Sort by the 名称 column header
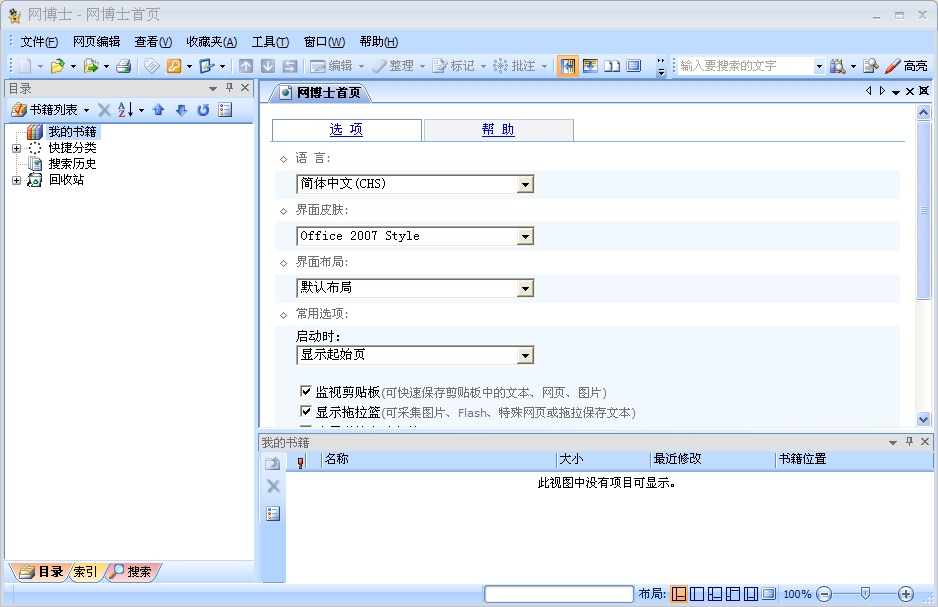 438,459
